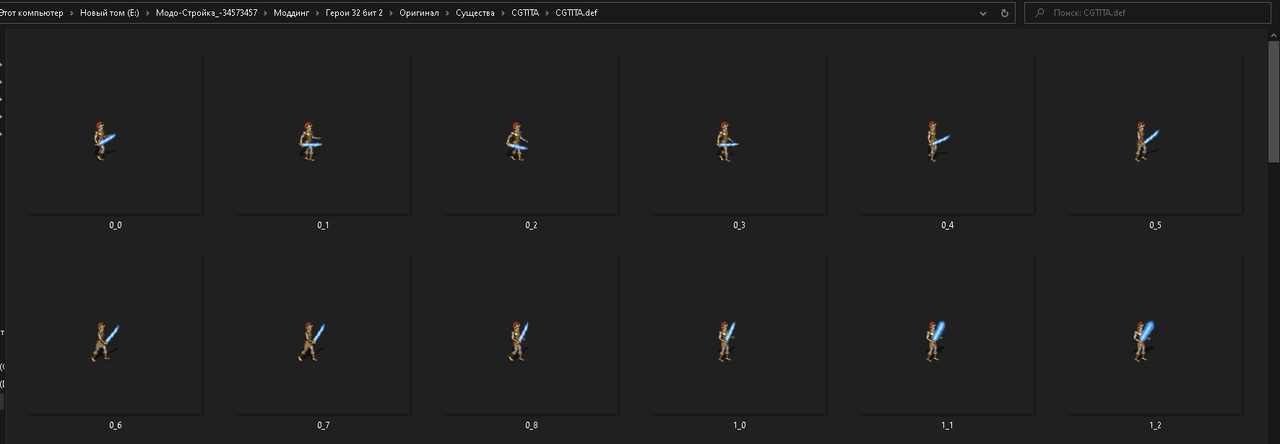
Task: Select the 0_2 sprite thumbnail
Action: pos(530,135)
